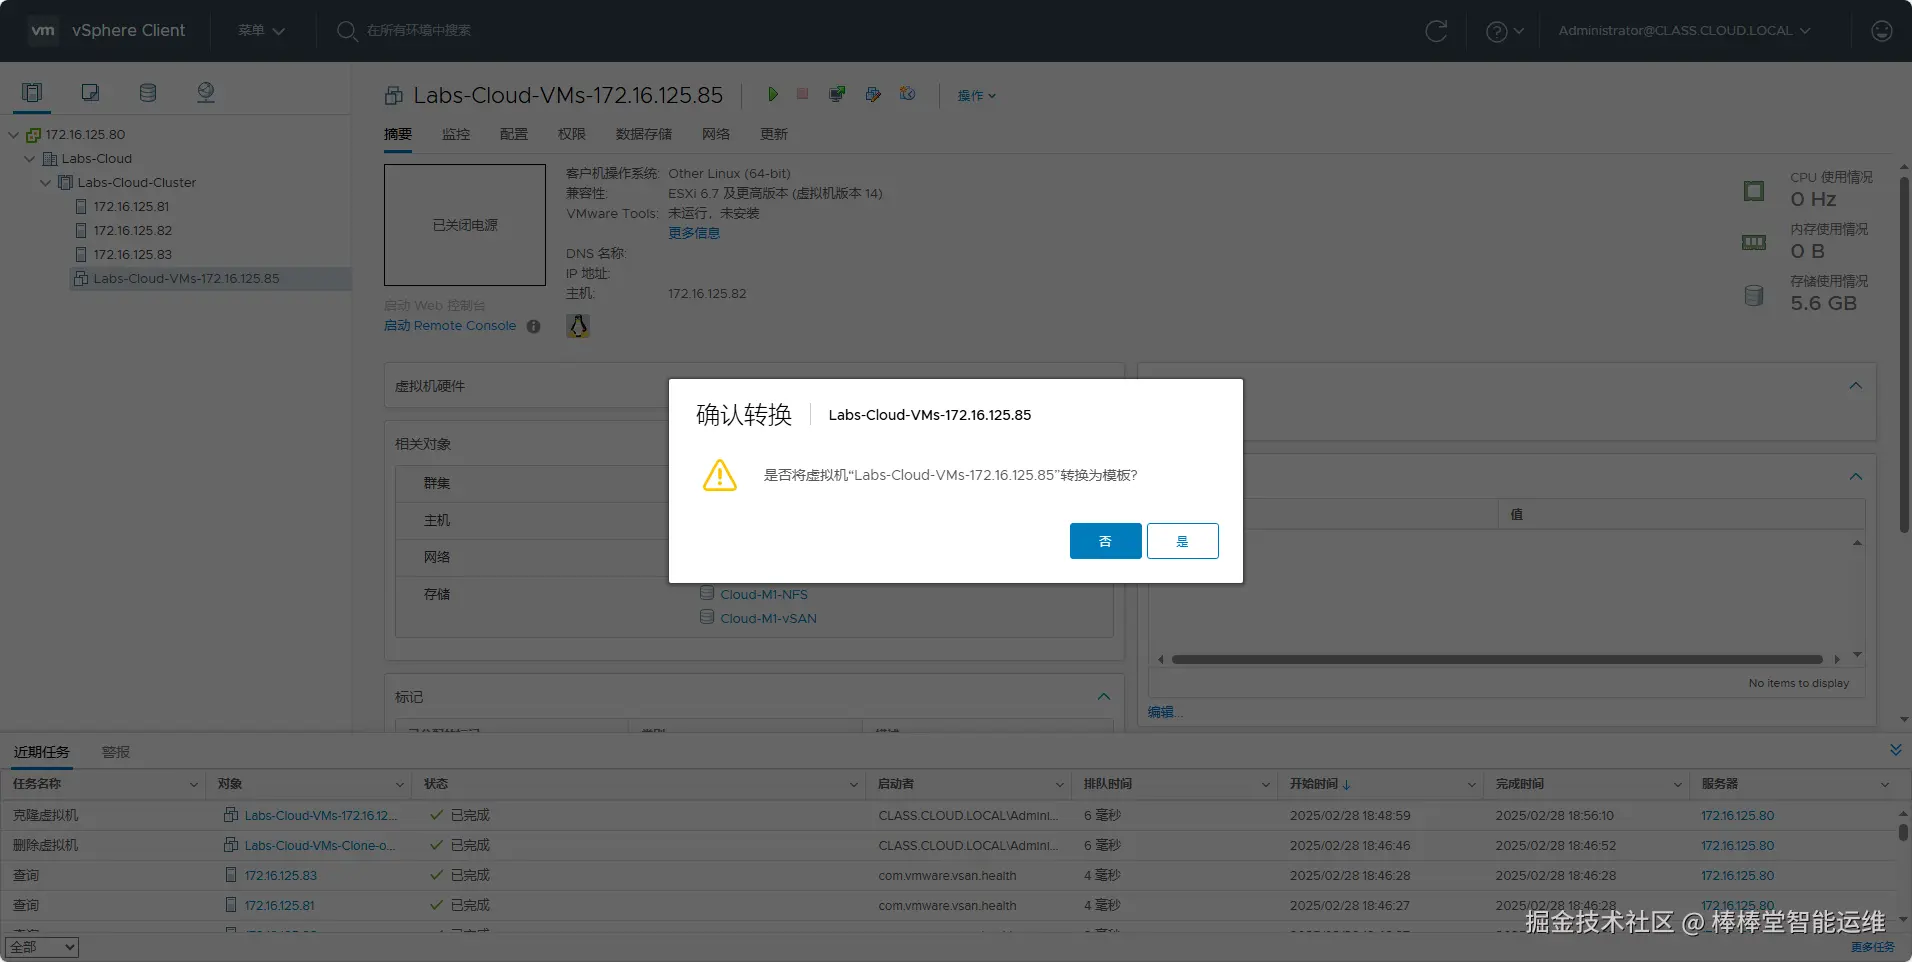Click the Cloud-M1-vSAN datastore icon
Viewport: 1912px width, 962px height.
coord(707,618)
